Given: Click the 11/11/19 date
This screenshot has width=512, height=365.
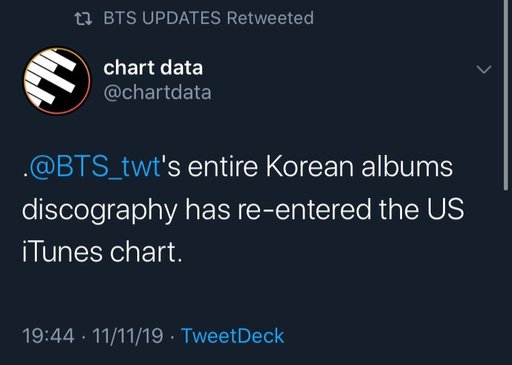Looking at the screenshot, I should pyautogui.click(x=128, y=335).
